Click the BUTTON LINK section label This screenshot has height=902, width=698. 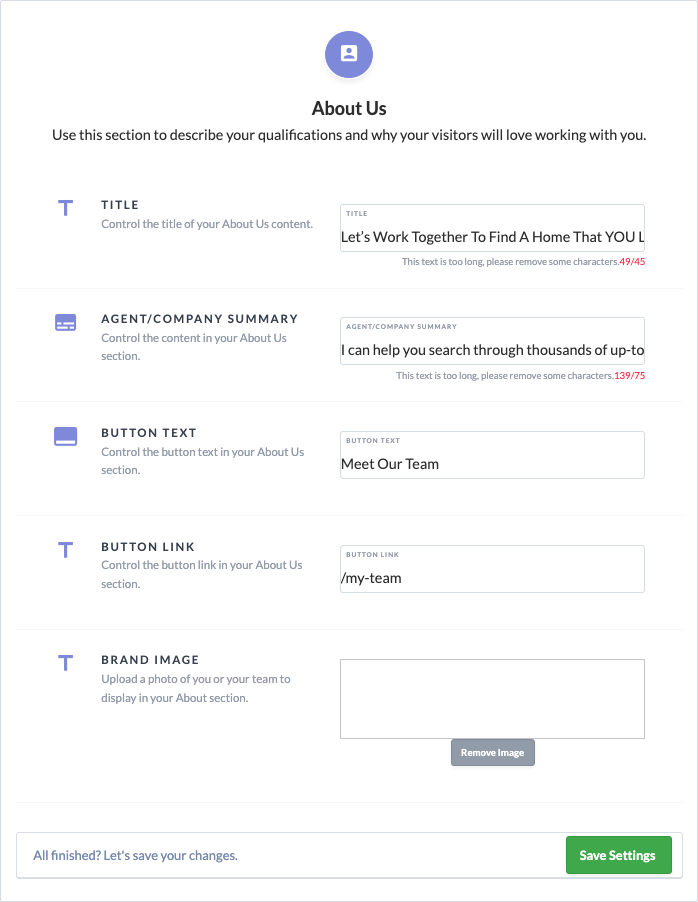pyautogui.click(x=148, y=546)
